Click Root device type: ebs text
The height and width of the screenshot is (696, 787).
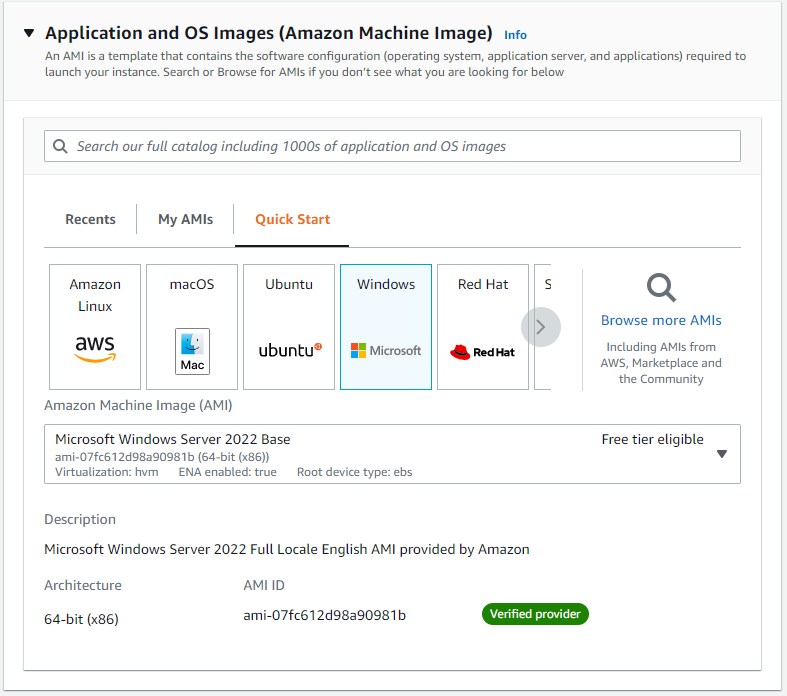[354, 472]
